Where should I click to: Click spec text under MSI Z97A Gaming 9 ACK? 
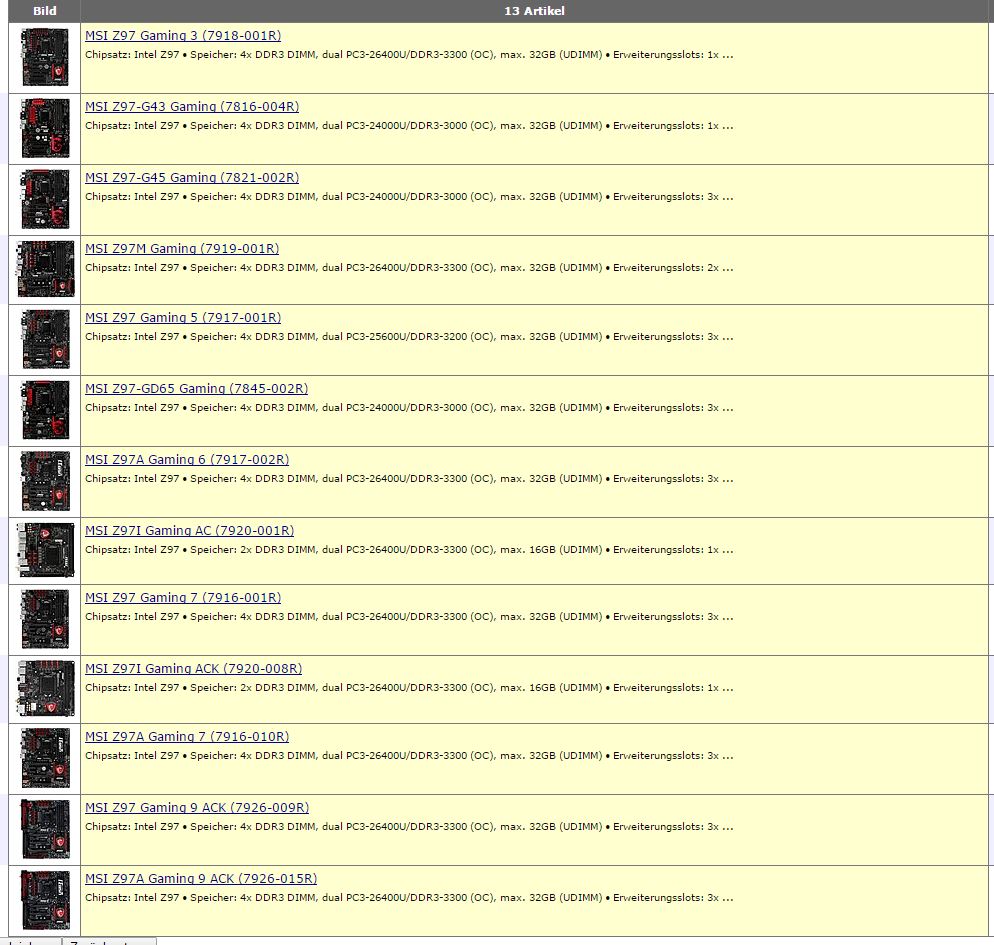coord(409,898)
